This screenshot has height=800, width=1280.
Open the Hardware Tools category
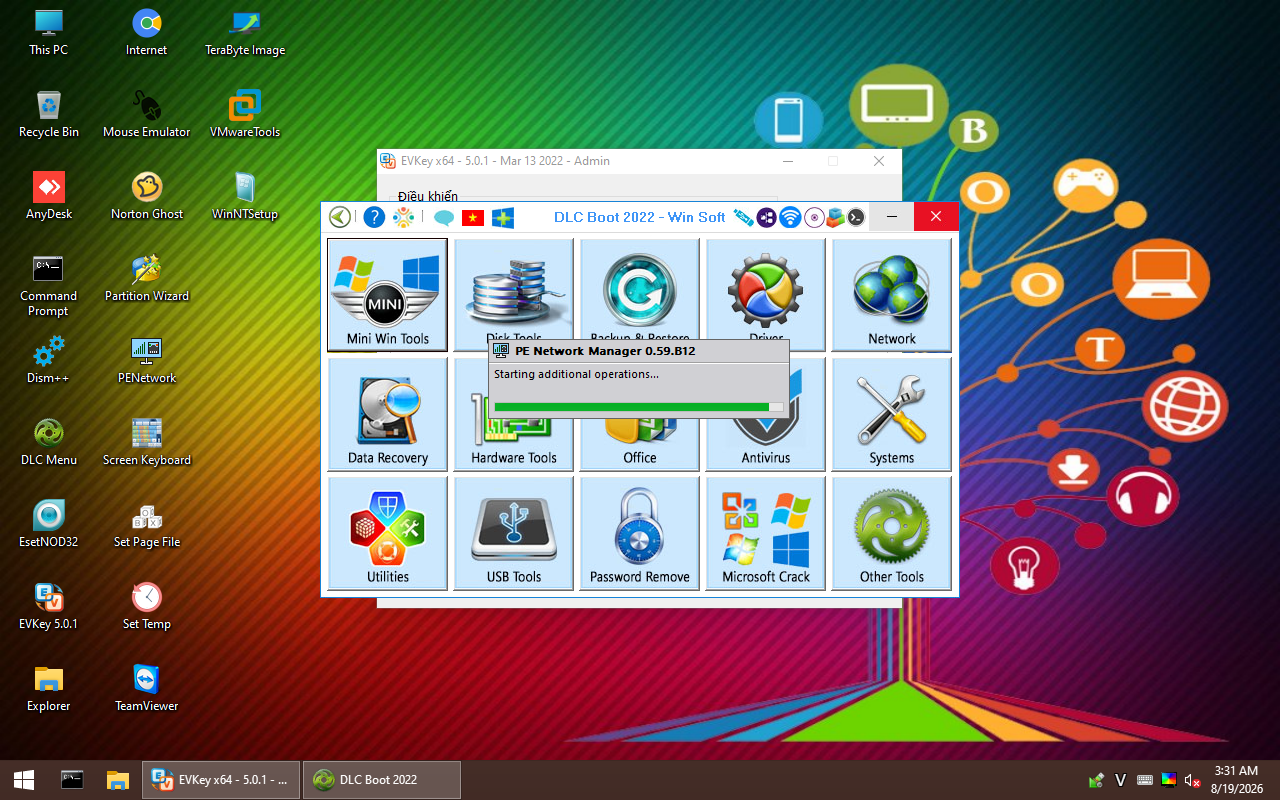pos(513,440)
